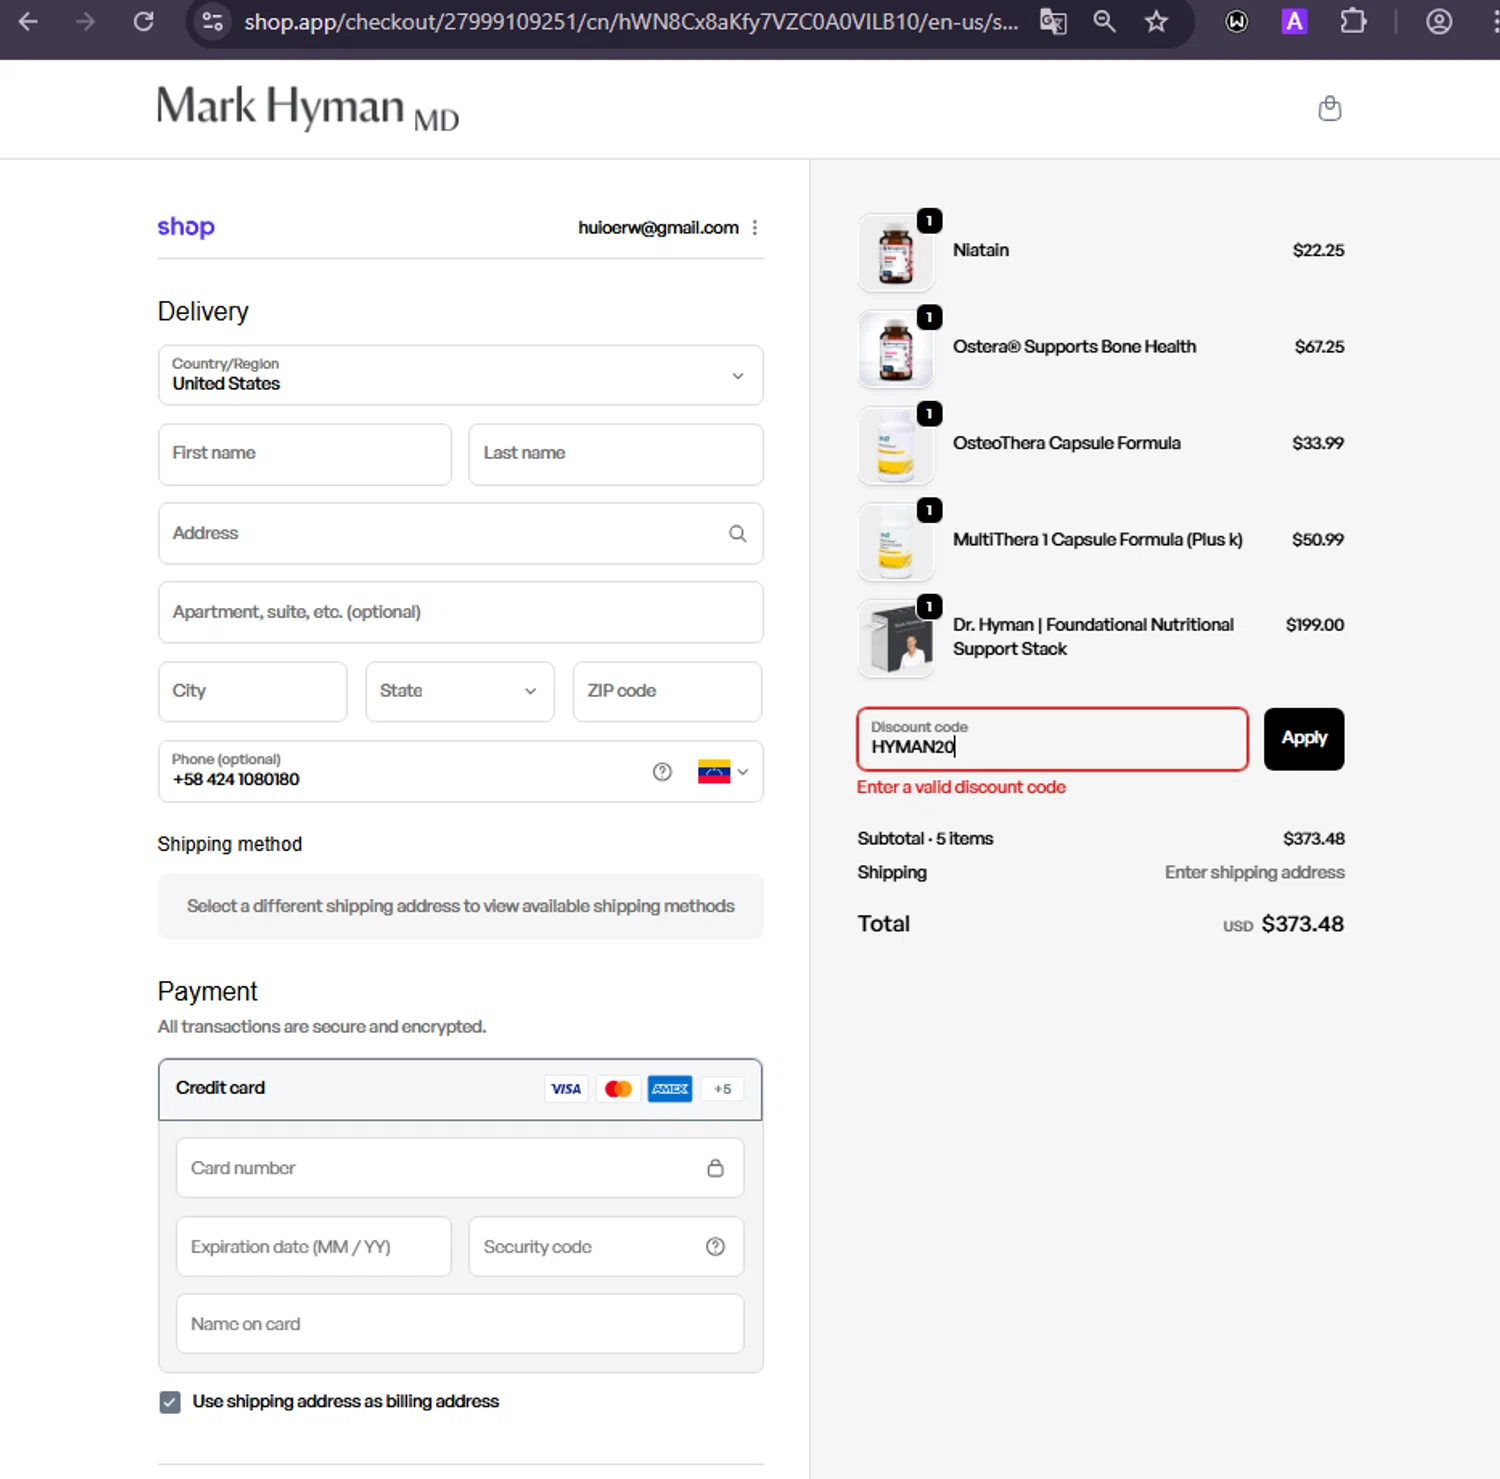1500x1479 pixels.
Task: Open account options next to email
Action: tap(755, 228)
